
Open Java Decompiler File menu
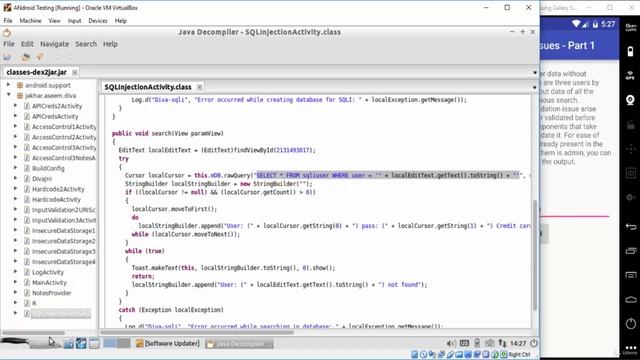[x=9, y=44]
